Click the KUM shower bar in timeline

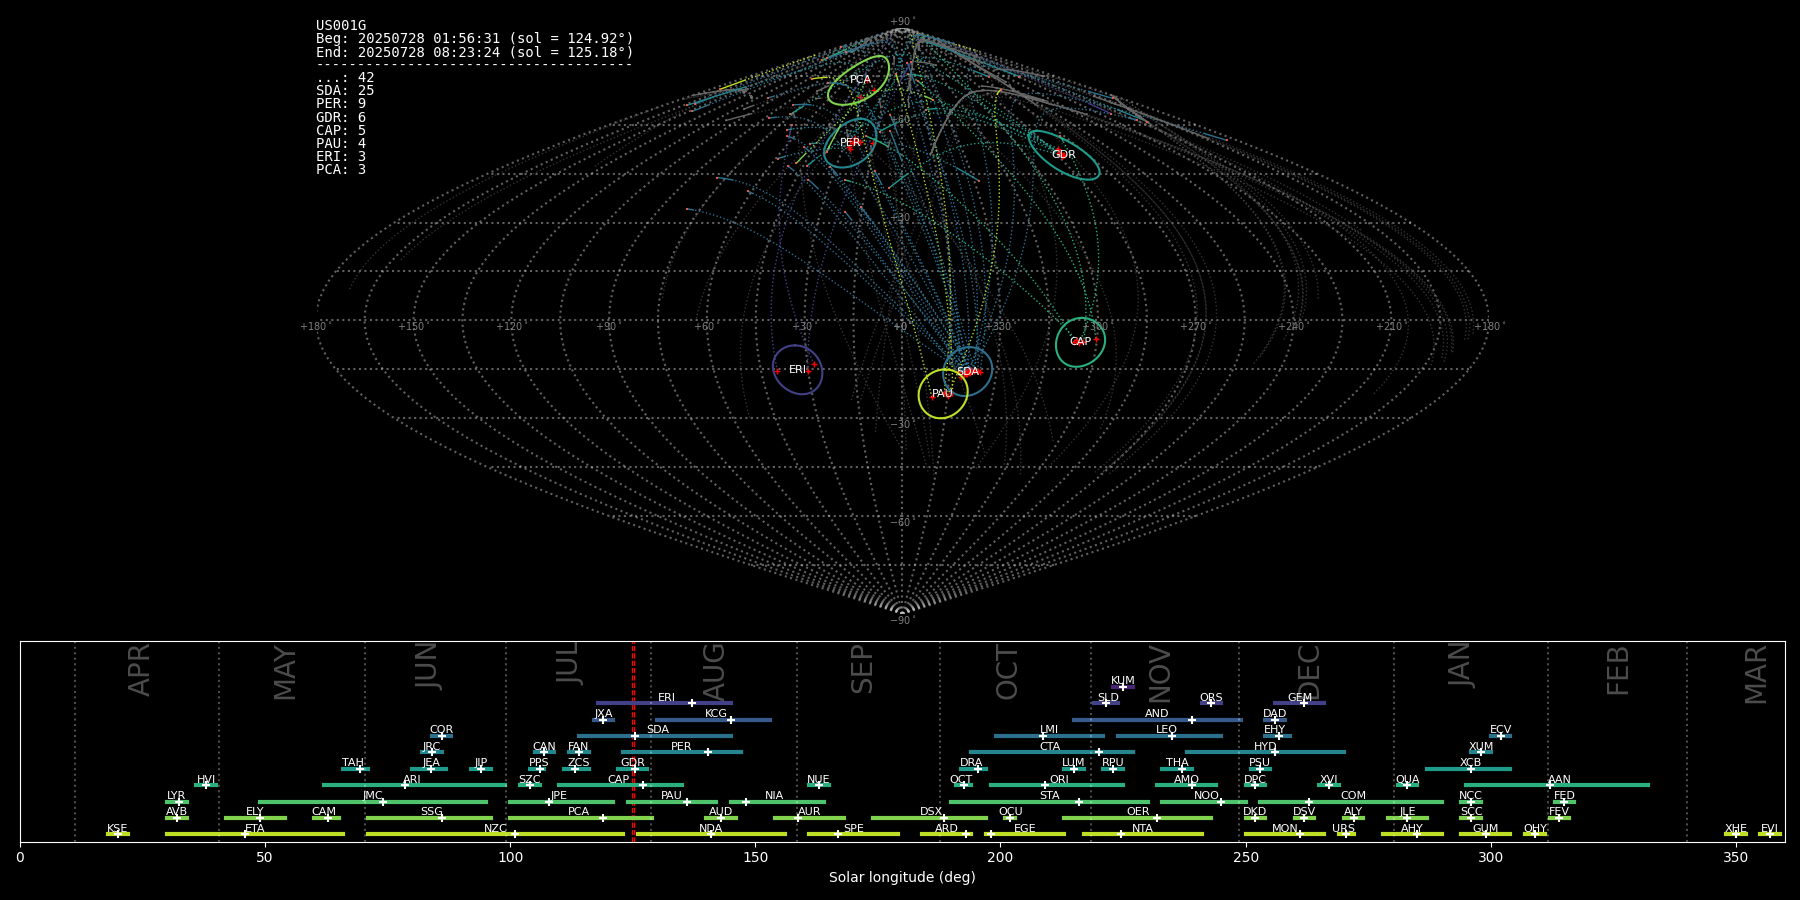tap(1123, 687)
